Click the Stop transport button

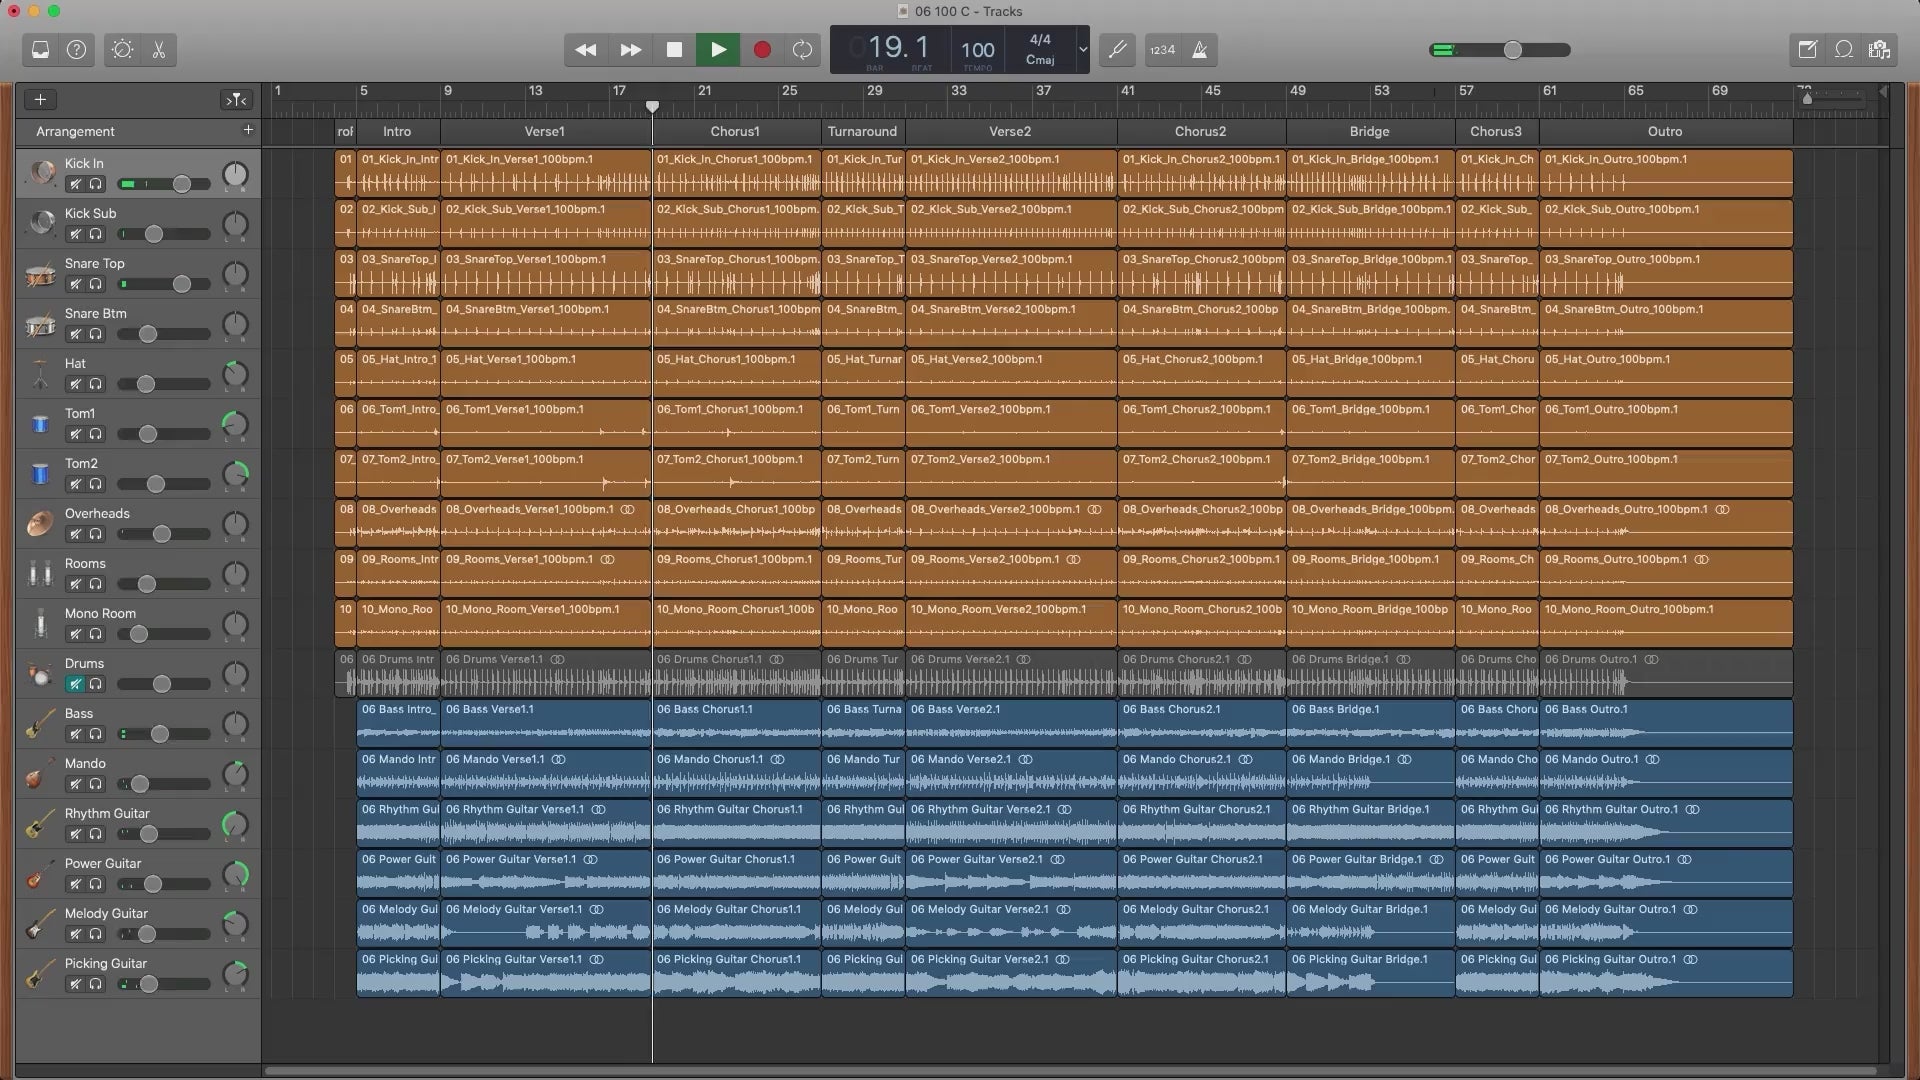[x=674, y=50]
